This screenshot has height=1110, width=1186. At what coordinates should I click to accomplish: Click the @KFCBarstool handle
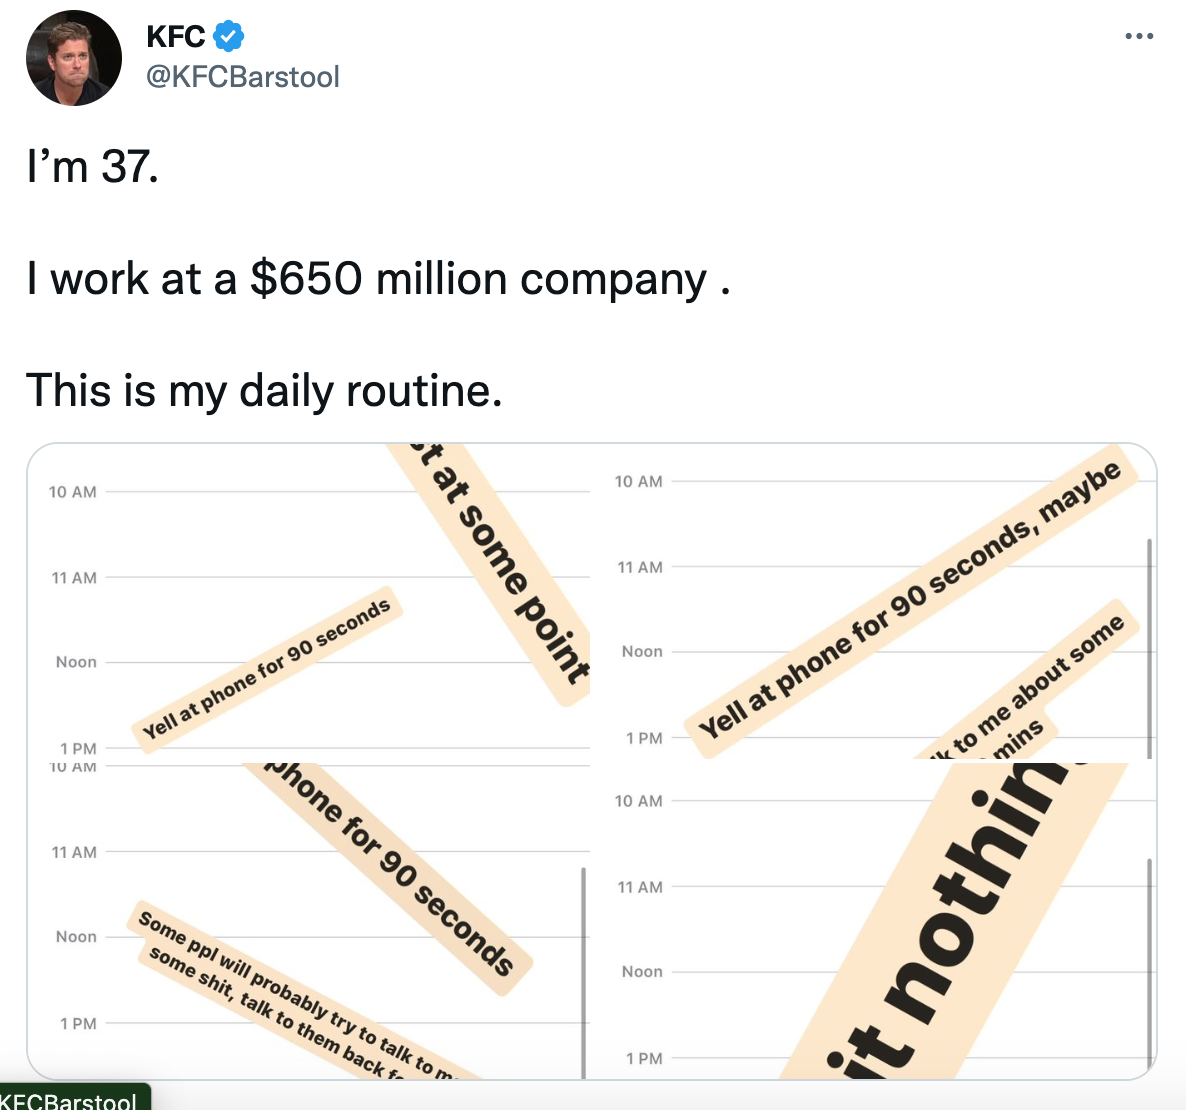(x=243, y=77)
